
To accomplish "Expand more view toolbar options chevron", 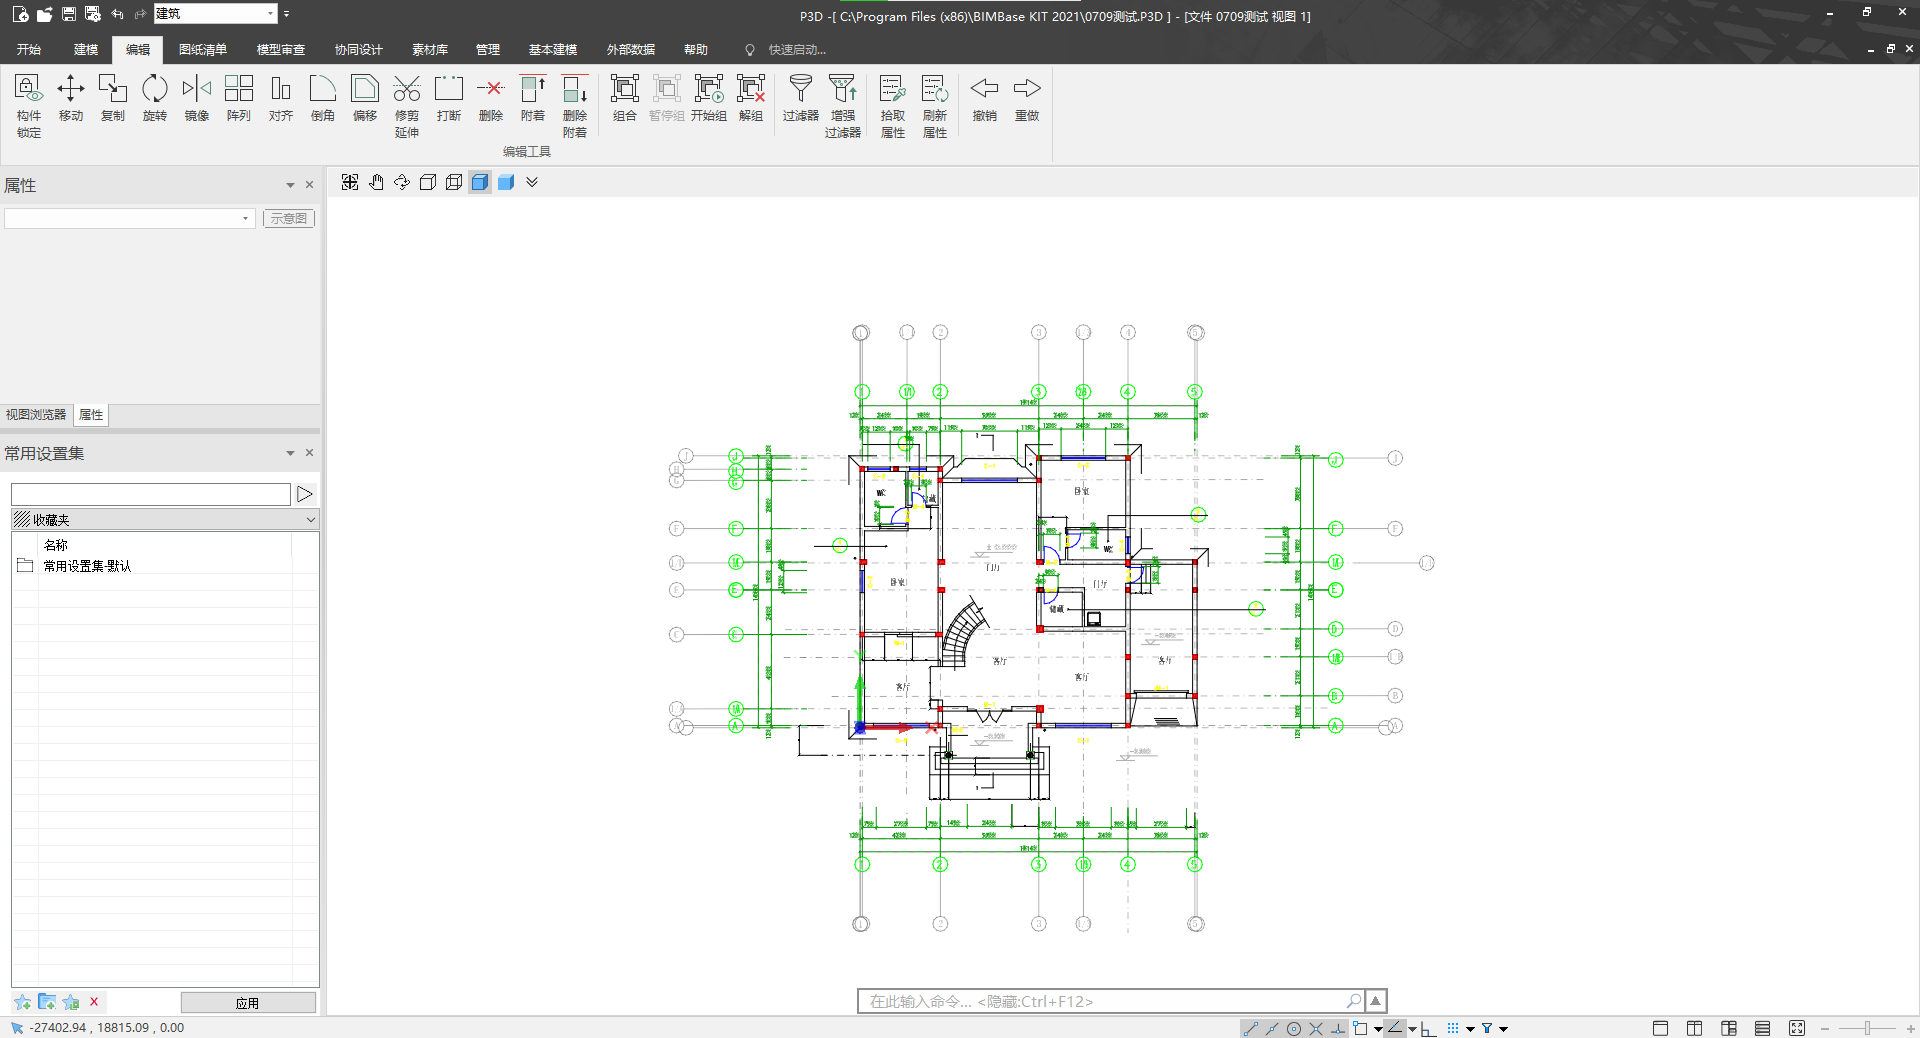I will click(532, 182).
